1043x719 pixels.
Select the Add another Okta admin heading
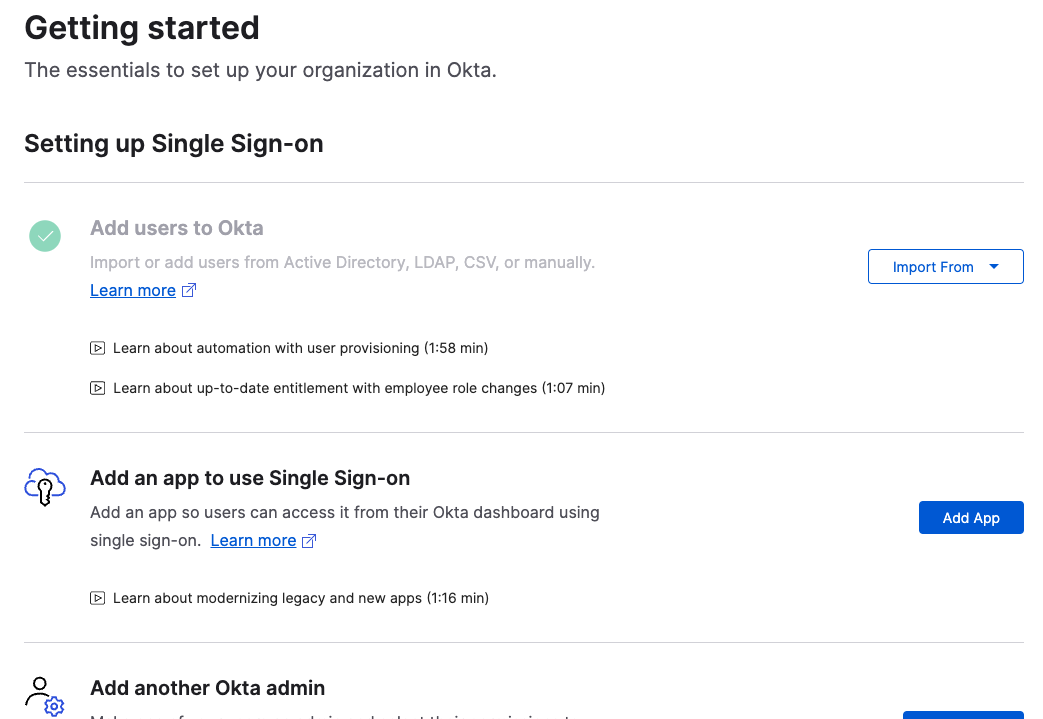208,688
